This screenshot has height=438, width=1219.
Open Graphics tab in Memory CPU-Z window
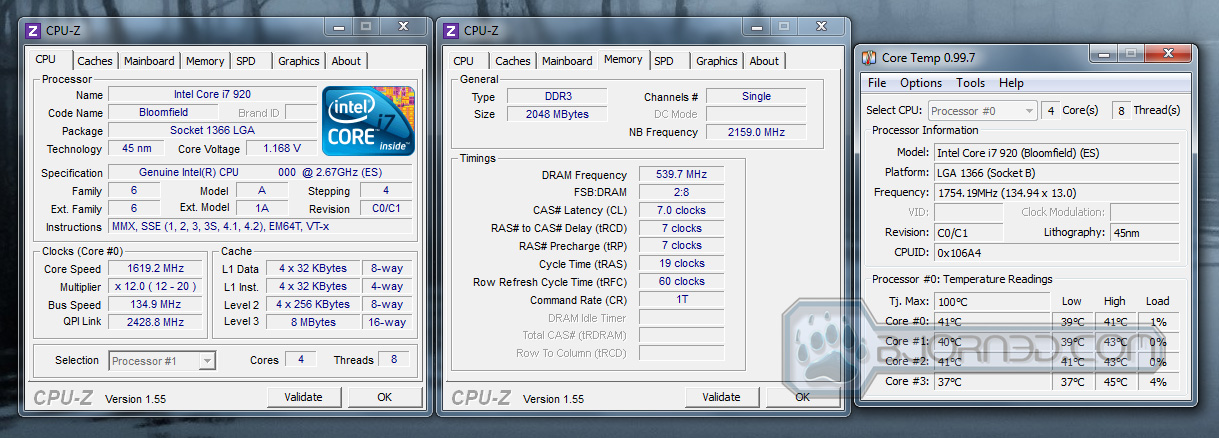(x=717, y=61)
